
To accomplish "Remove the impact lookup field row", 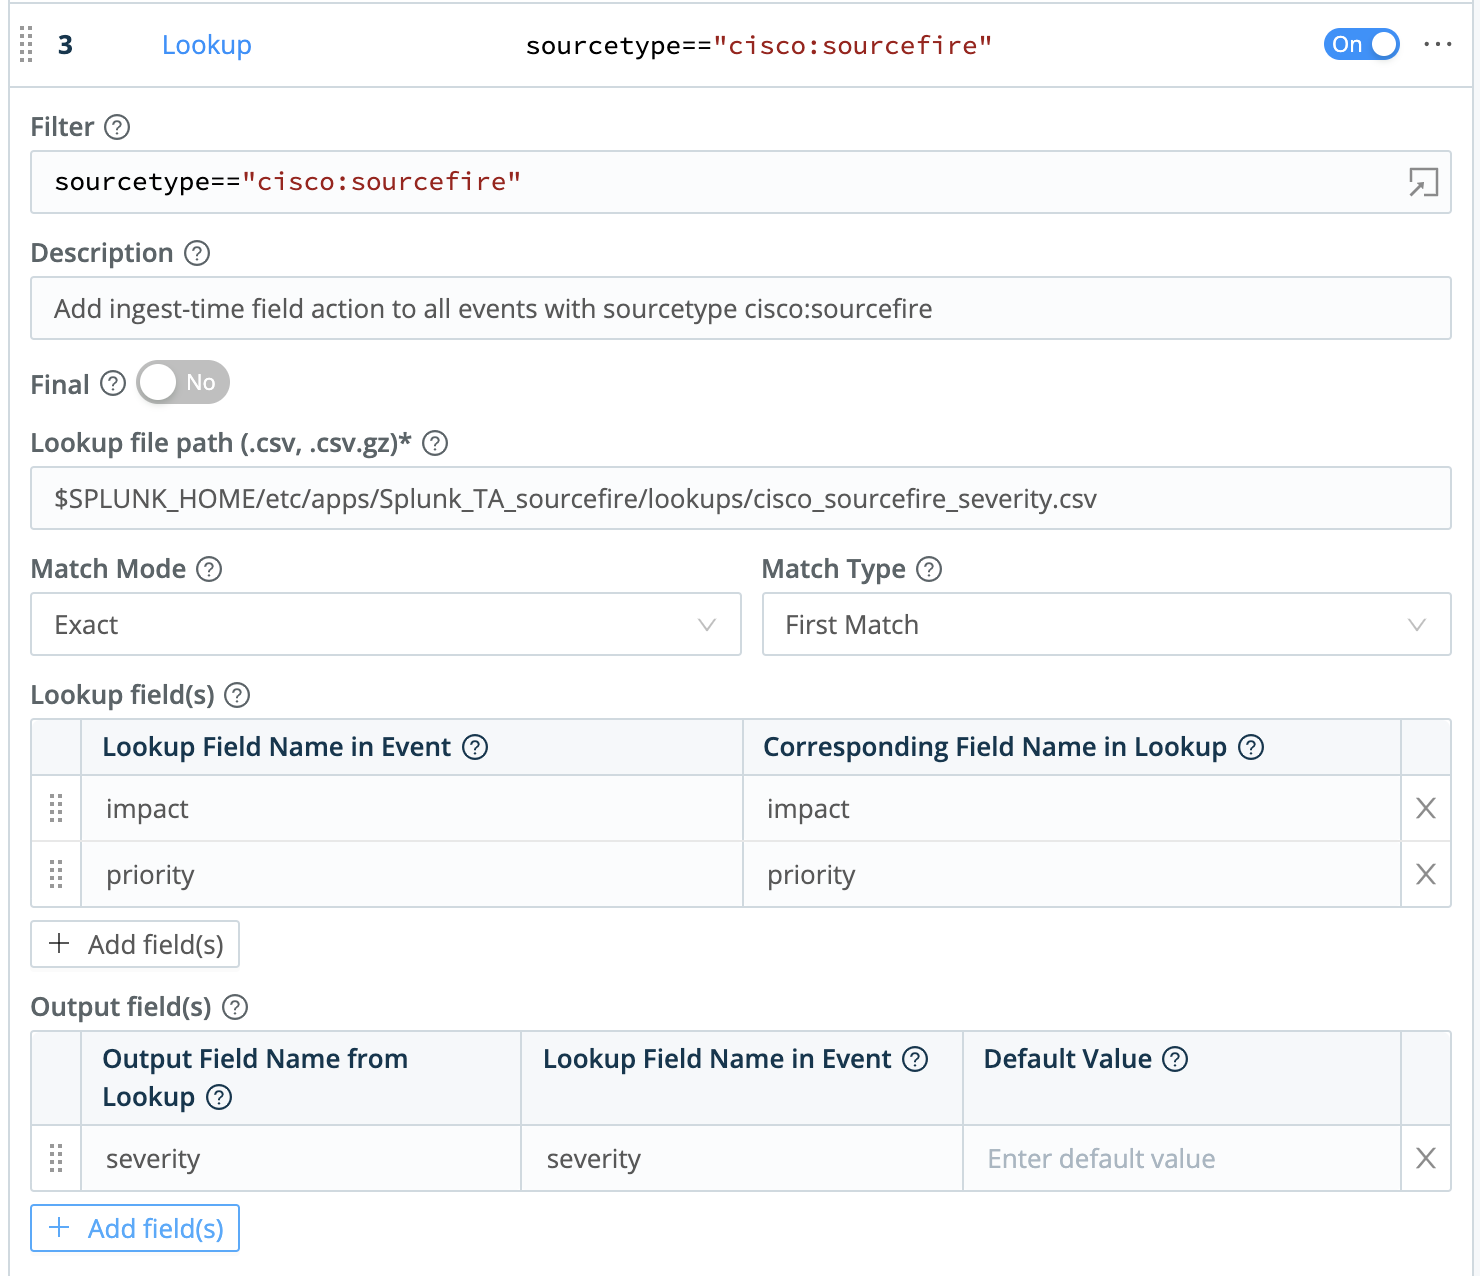I will [x=1425, y=808].
